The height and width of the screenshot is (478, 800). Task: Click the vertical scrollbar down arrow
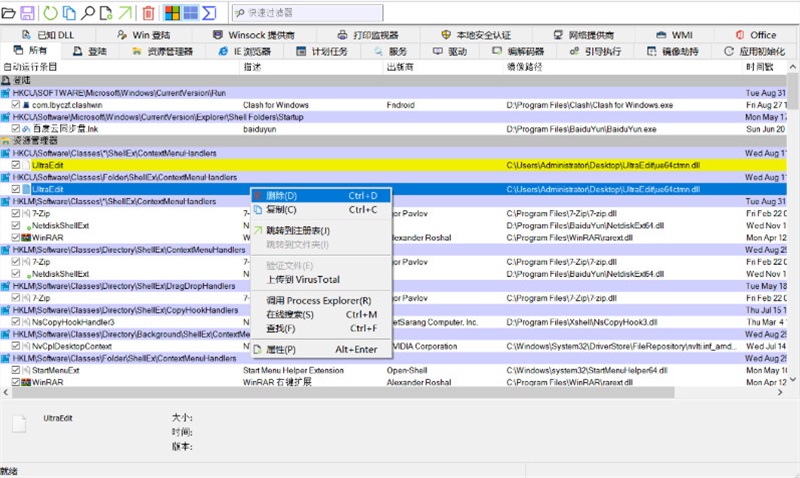pos(792,380)
